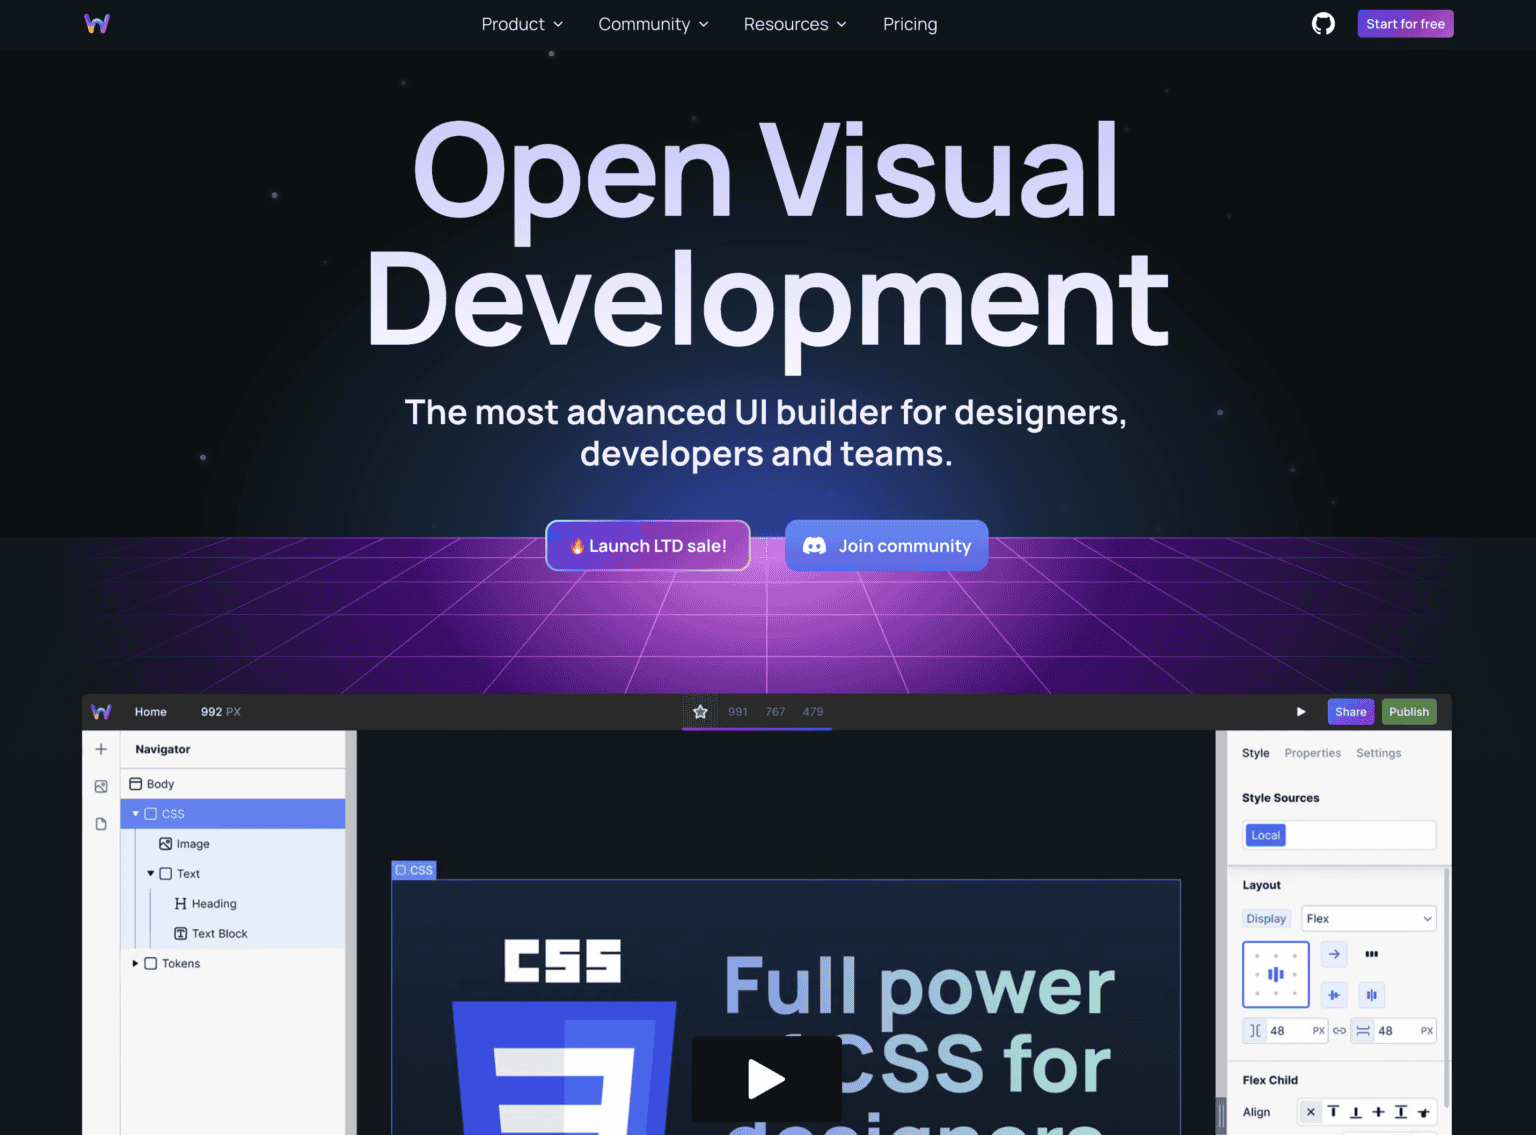
Task: Switch to the Properties tab
Action: pos(1313,753)
